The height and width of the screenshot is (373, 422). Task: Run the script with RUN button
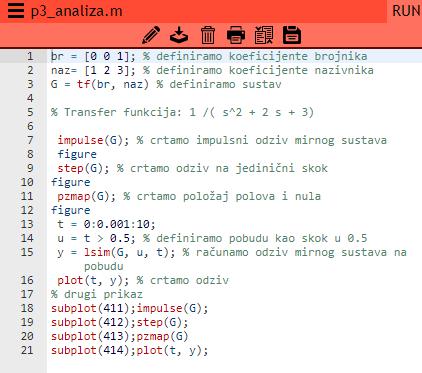[x=406, y=11]
